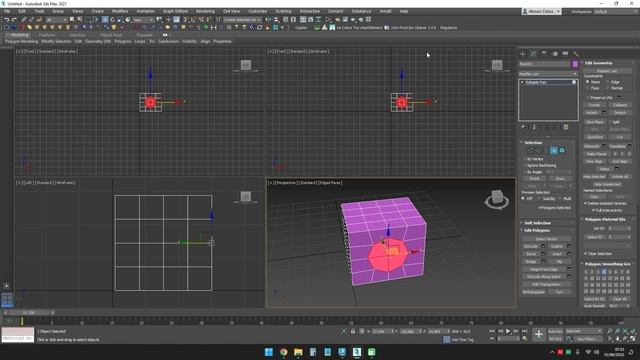
Task: Open Inset settings box beside Inset
Action: [569, 254]
